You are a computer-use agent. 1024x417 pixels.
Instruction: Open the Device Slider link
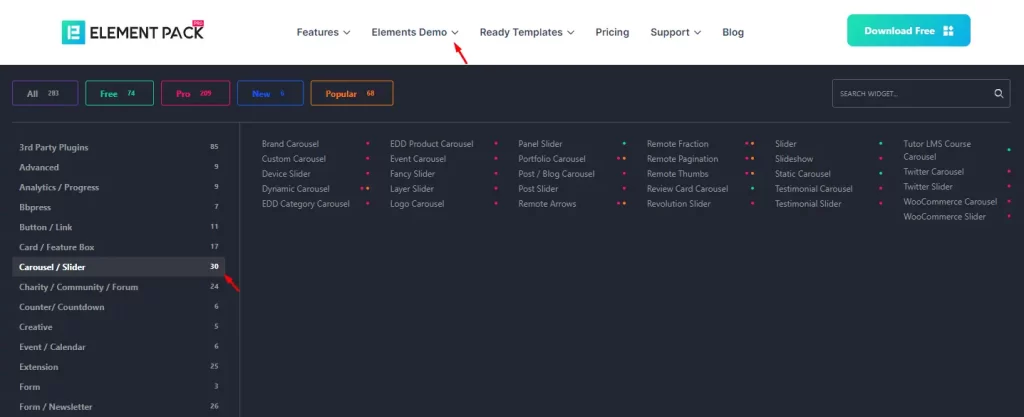[286, 174]
